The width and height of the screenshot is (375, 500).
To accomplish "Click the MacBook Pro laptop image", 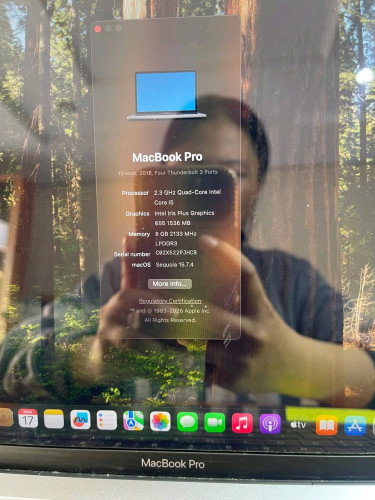I will point(166,95).
